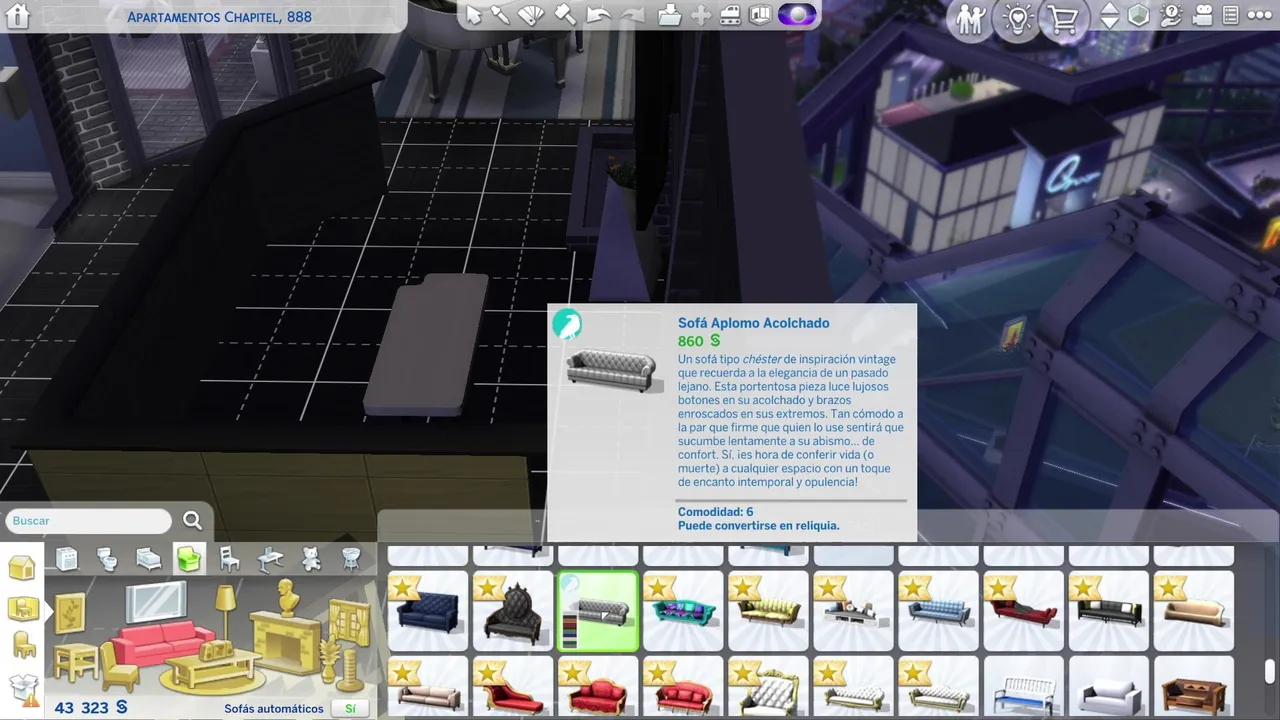Select the bedroom bed room category
This screenshot has height=720, width=1280.
point(148,559)
